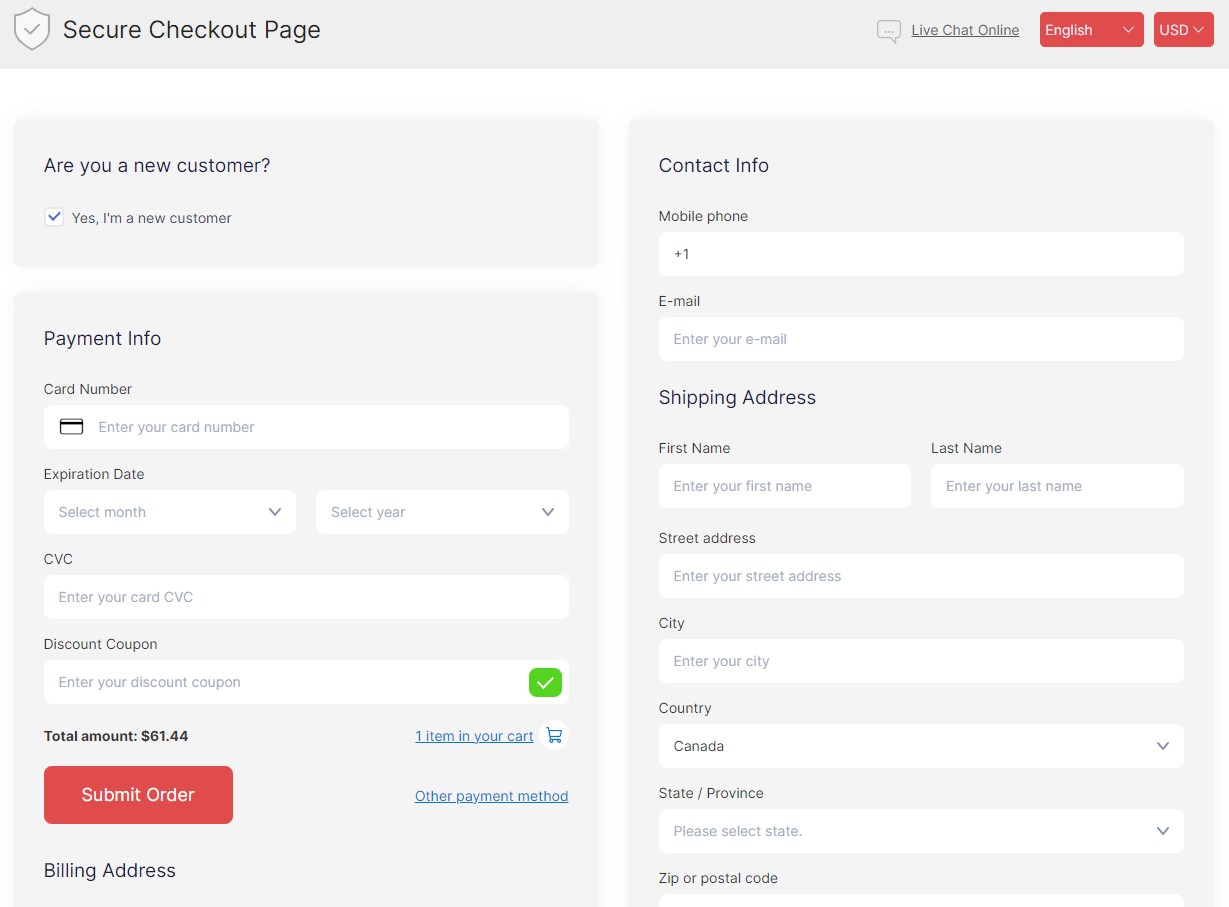Click the chevron on the USD currency selector

[x=1201, y=29]
